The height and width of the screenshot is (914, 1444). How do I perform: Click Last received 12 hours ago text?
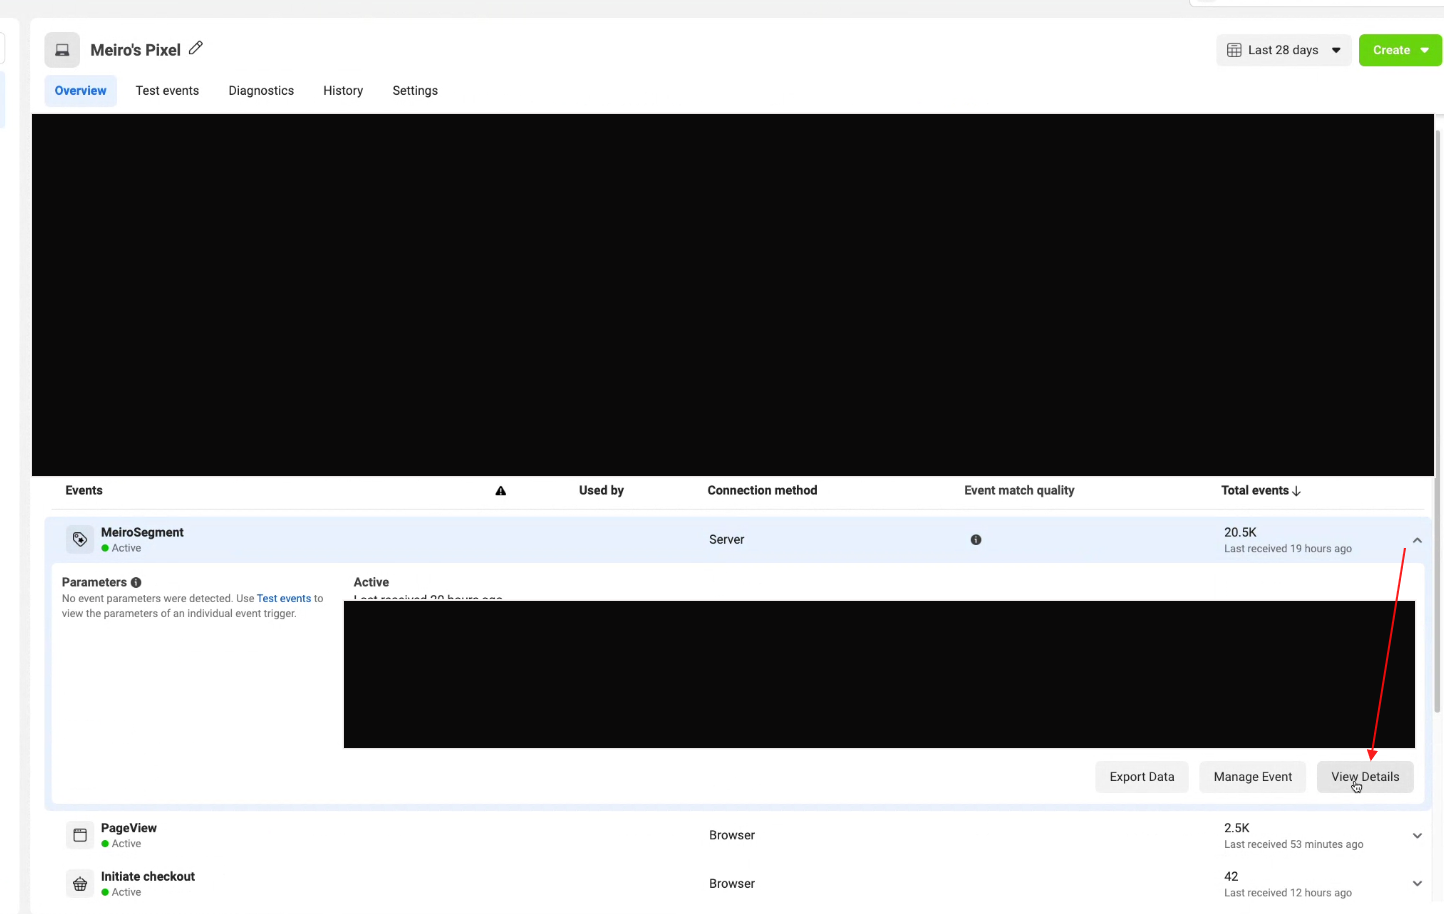1288,893
